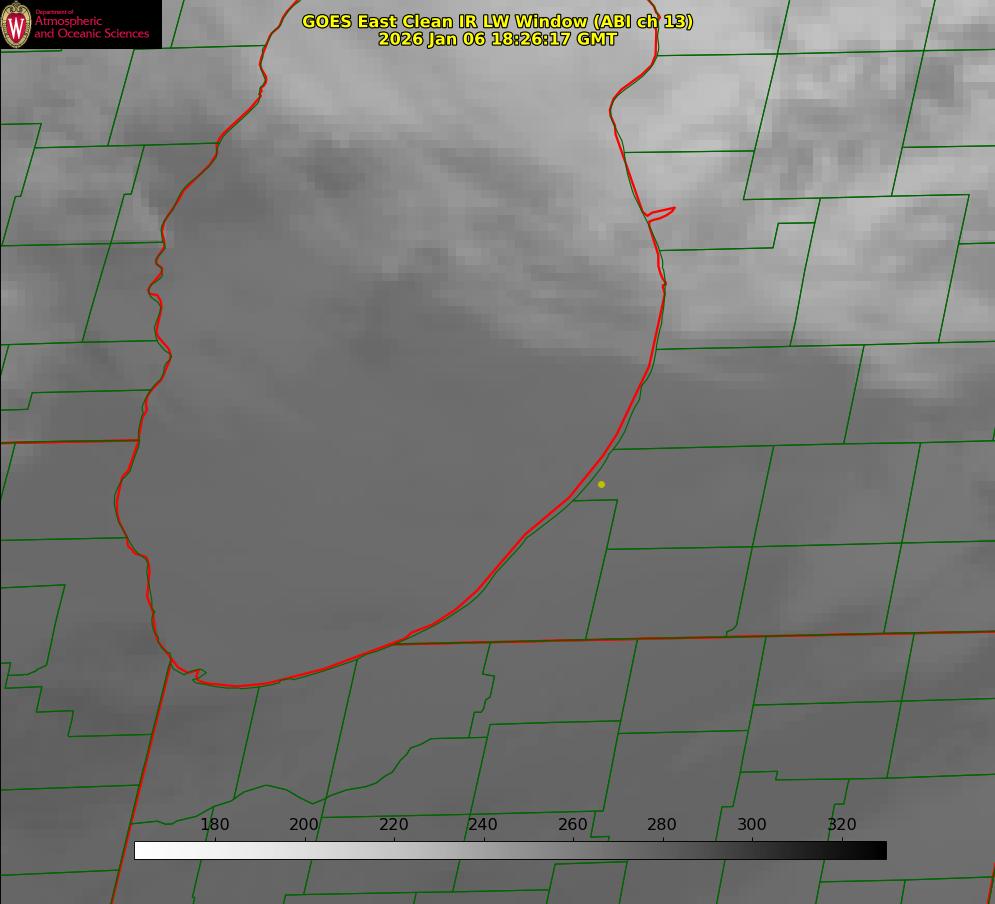995x904 pixels.
Task: Click the 260 temperature scale label
Action: pos(572,825)
